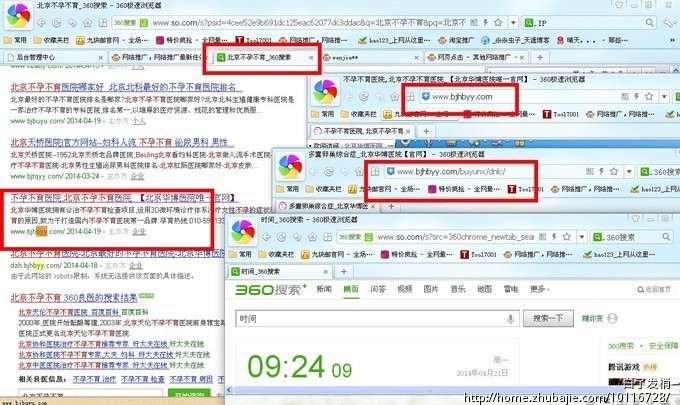Open 收藏夹栏 folder in top window
This screenshot has height=405, width=680.
click(52, 40)
